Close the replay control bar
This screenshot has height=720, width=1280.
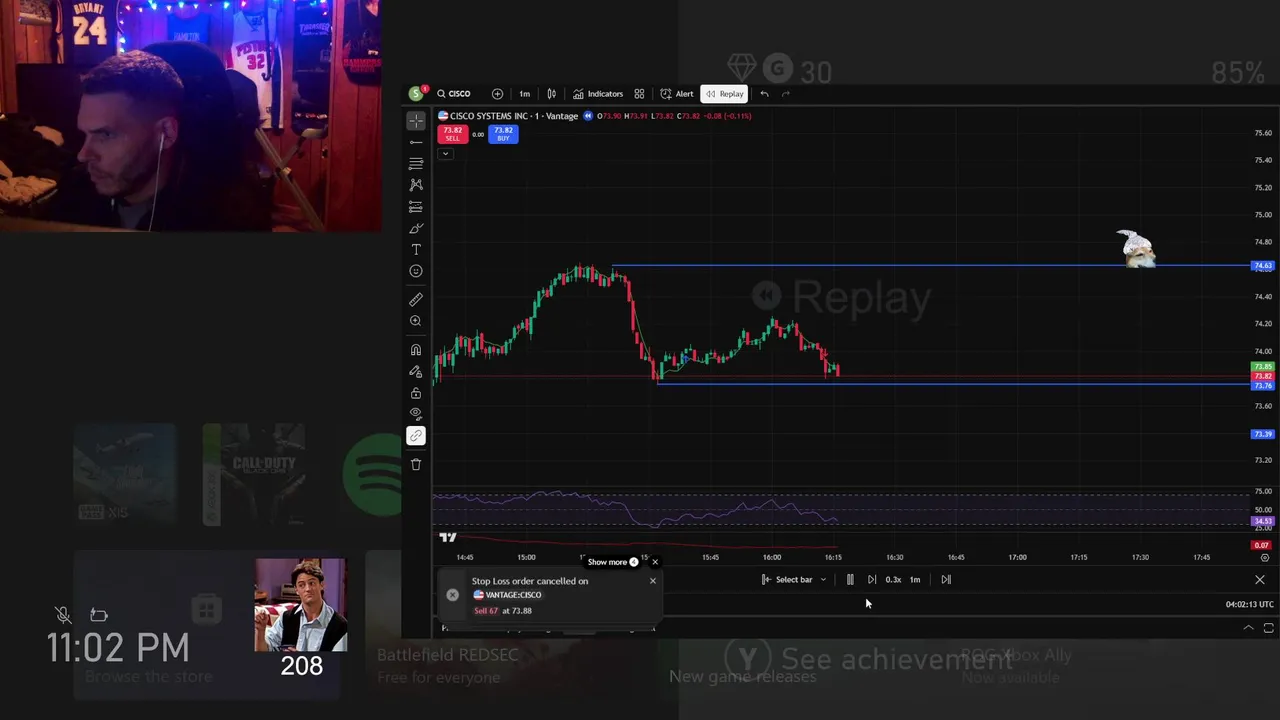(1260, 580)
